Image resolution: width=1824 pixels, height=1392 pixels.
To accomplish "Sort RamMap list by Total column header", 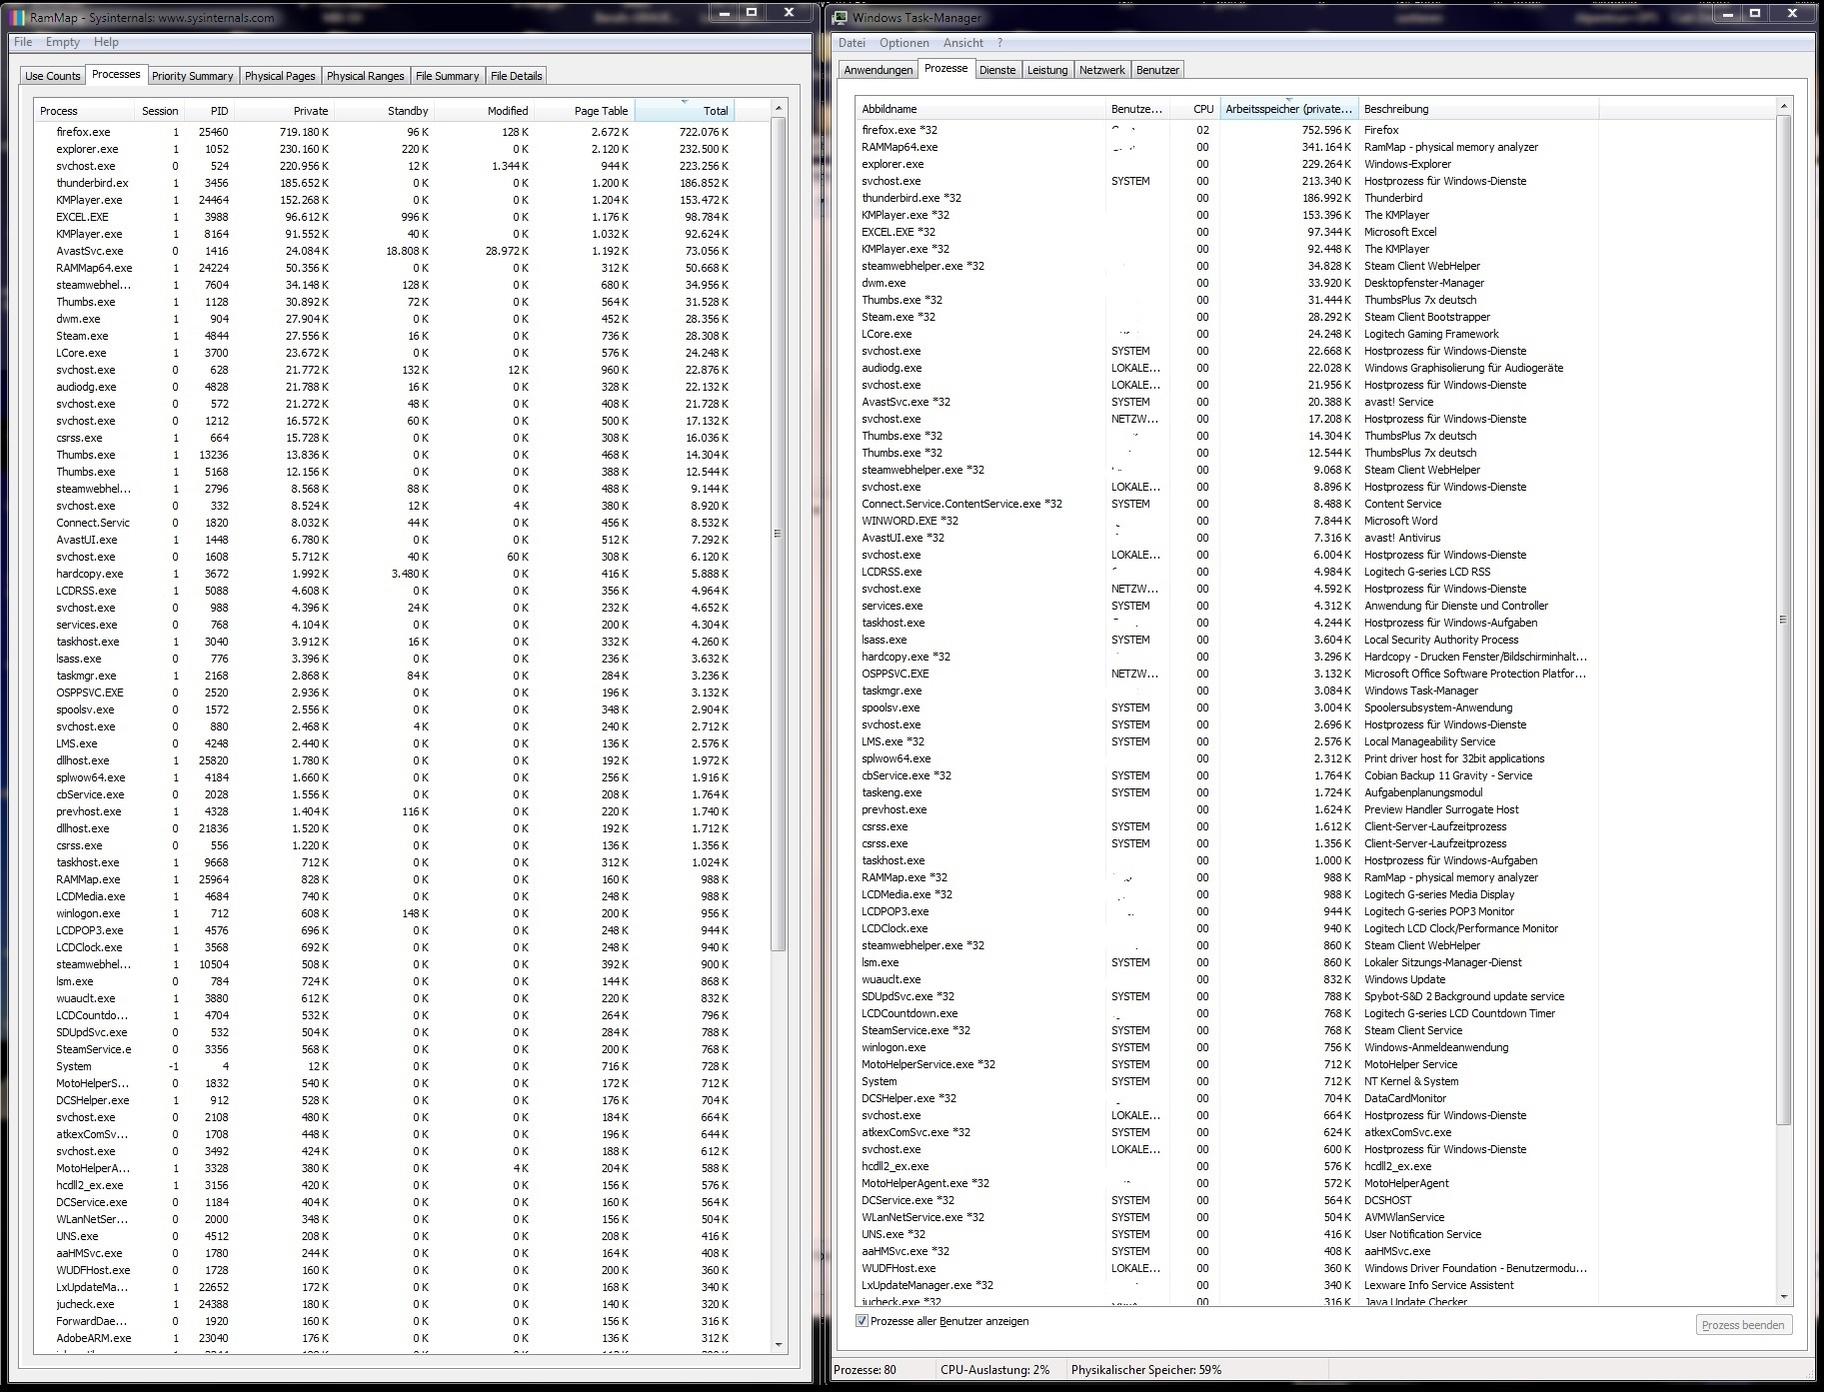I will click(x=684, y=111).
